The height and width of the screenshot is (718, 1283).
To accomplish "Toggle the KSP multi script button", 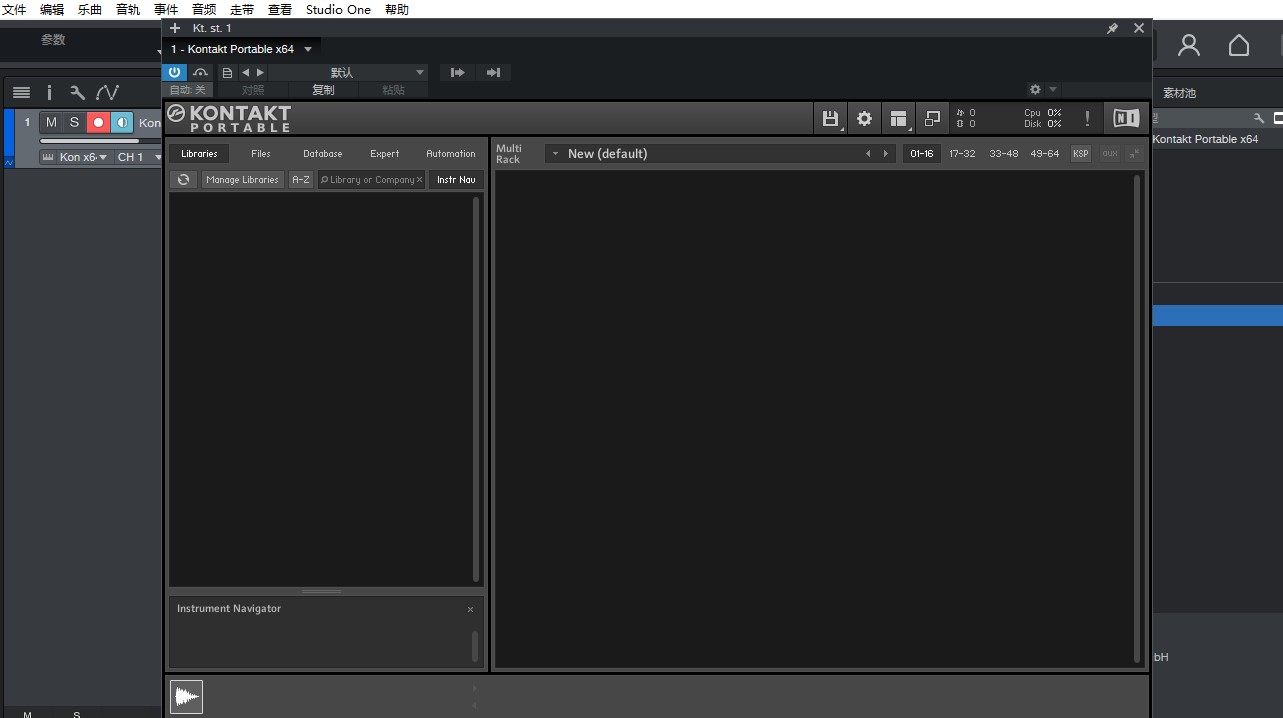I will pyautogui.click(x=1081, y=154).
